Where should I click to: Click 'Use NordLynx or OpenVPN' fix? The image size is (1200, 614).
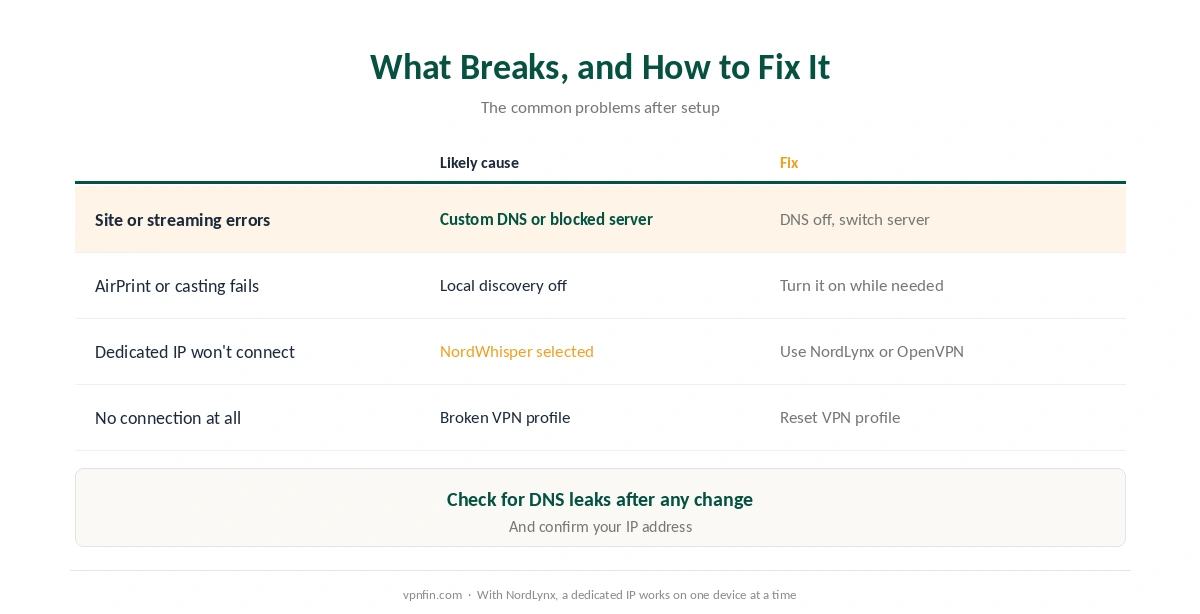(872, 351)
